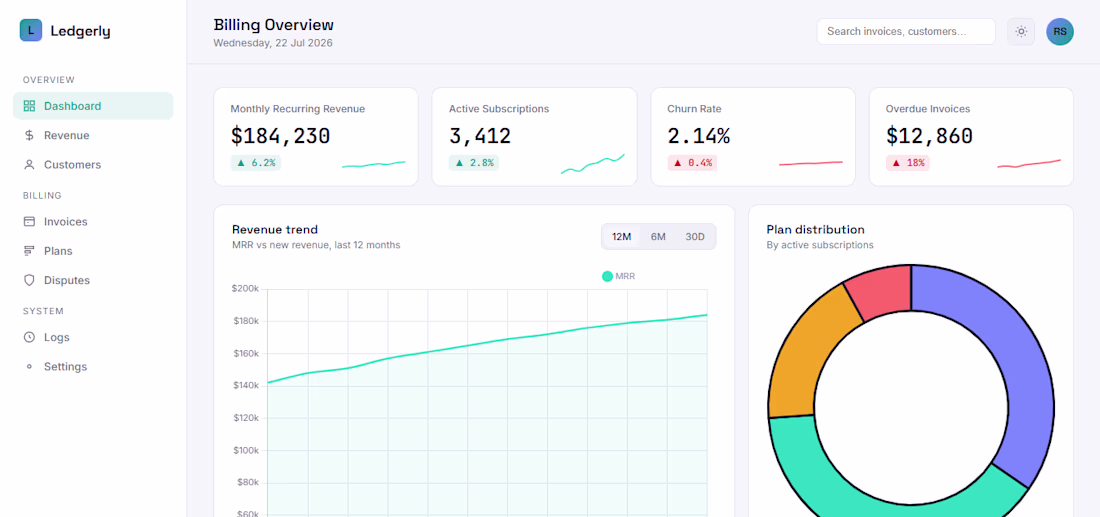Click the 6.2% increase badge
The image size is (1100, 517).
pyautogui.click(x=256, y=163)
